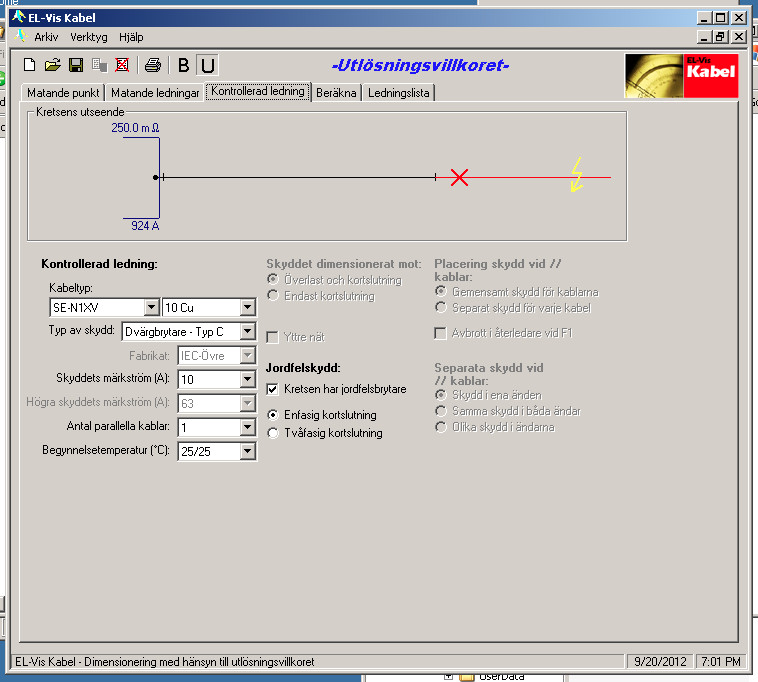Toggle 'Kretsen har jordfelsbrytare' checkbox

point(273,389)
